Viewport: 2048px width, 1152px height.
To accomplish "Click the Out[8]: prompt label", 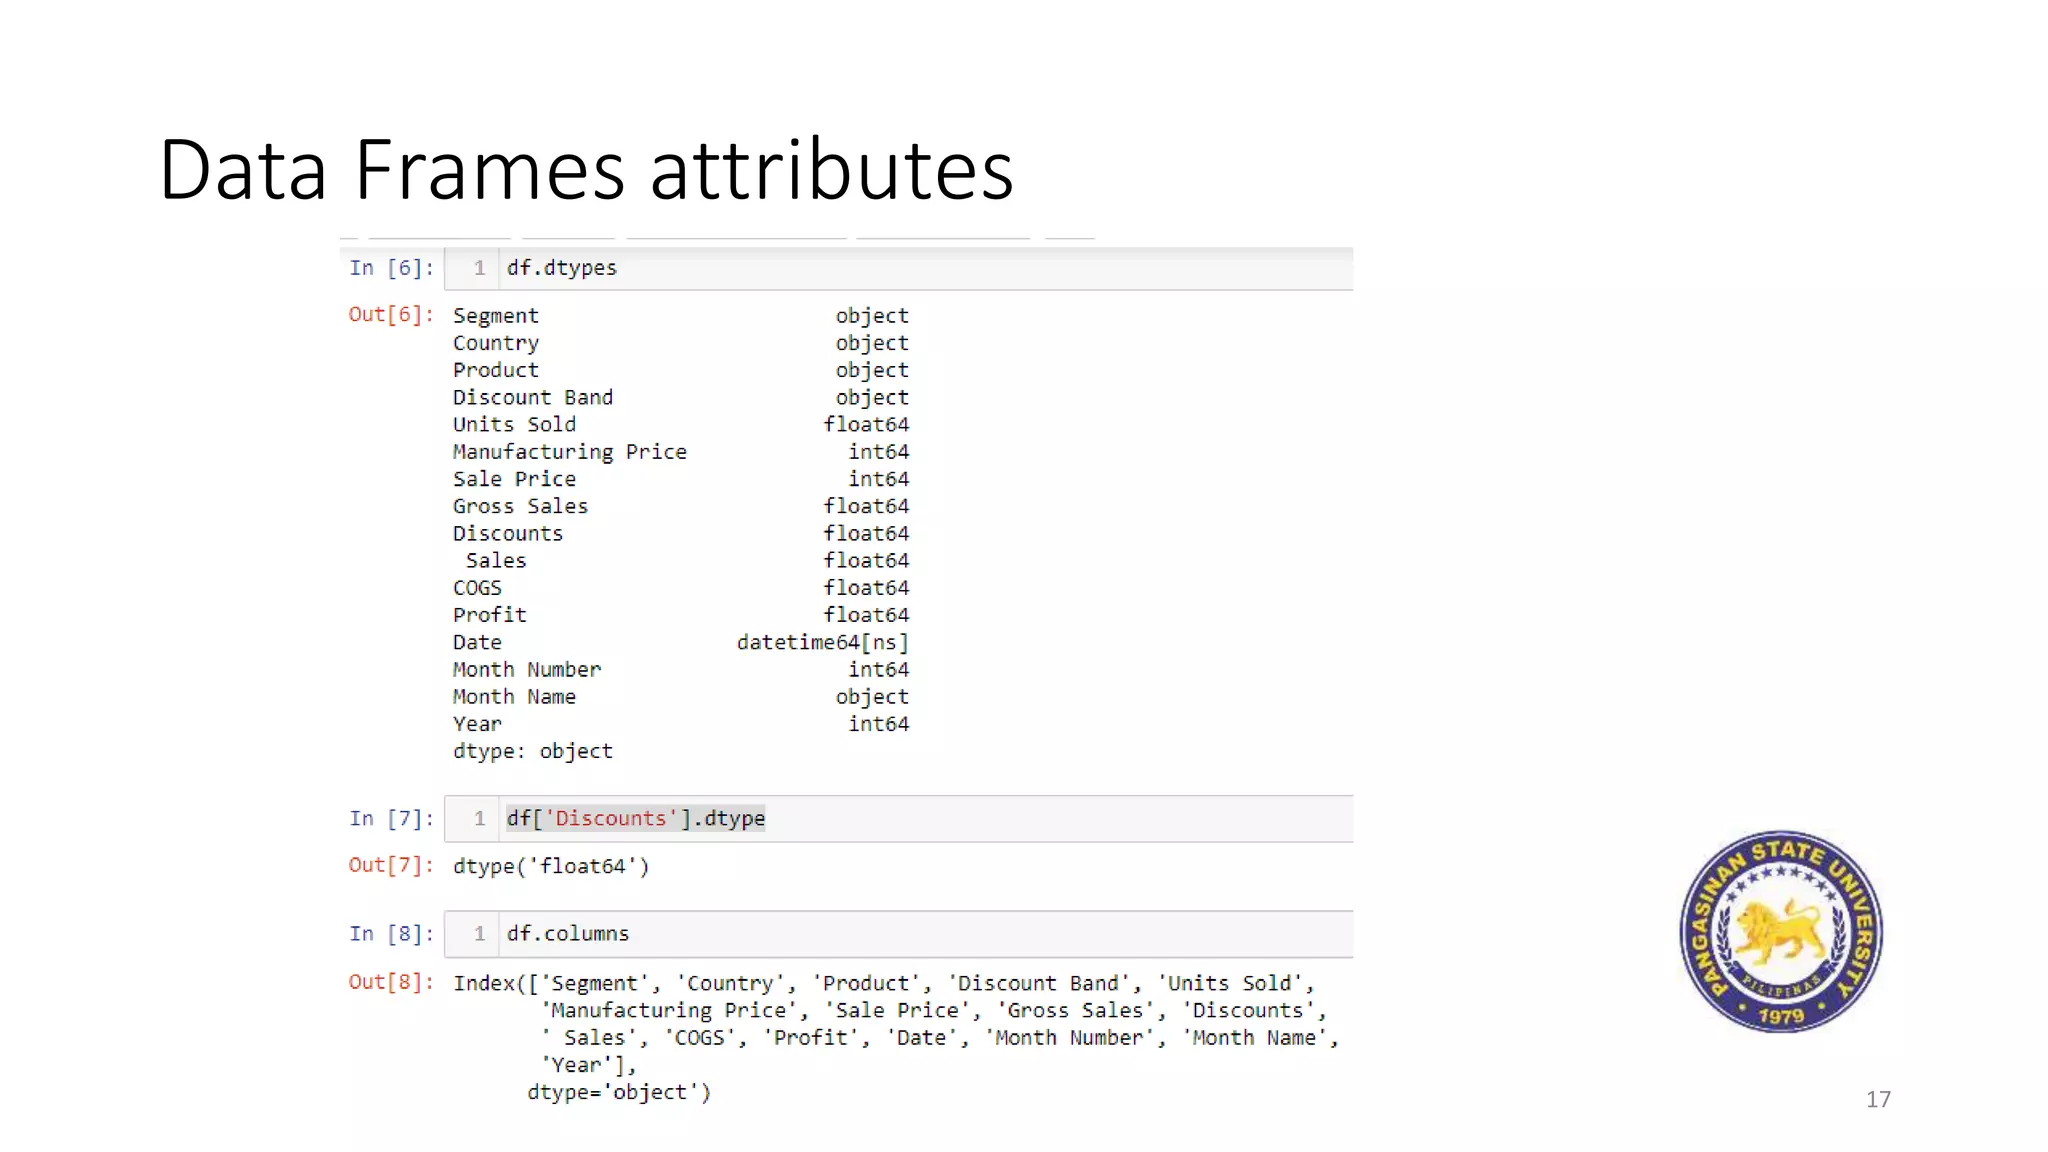I will pos(391,982).
